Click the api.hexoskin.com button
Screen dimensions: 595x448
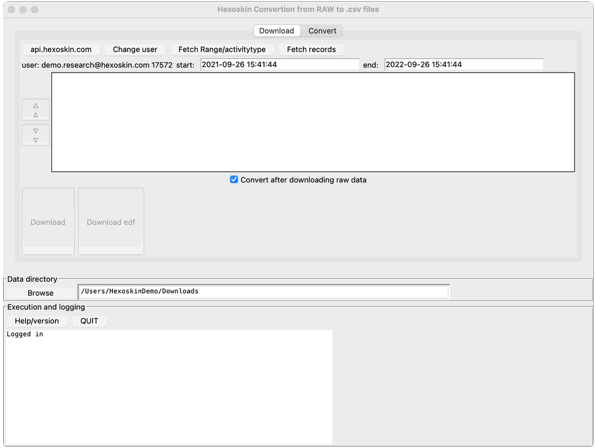click(61, 49)
